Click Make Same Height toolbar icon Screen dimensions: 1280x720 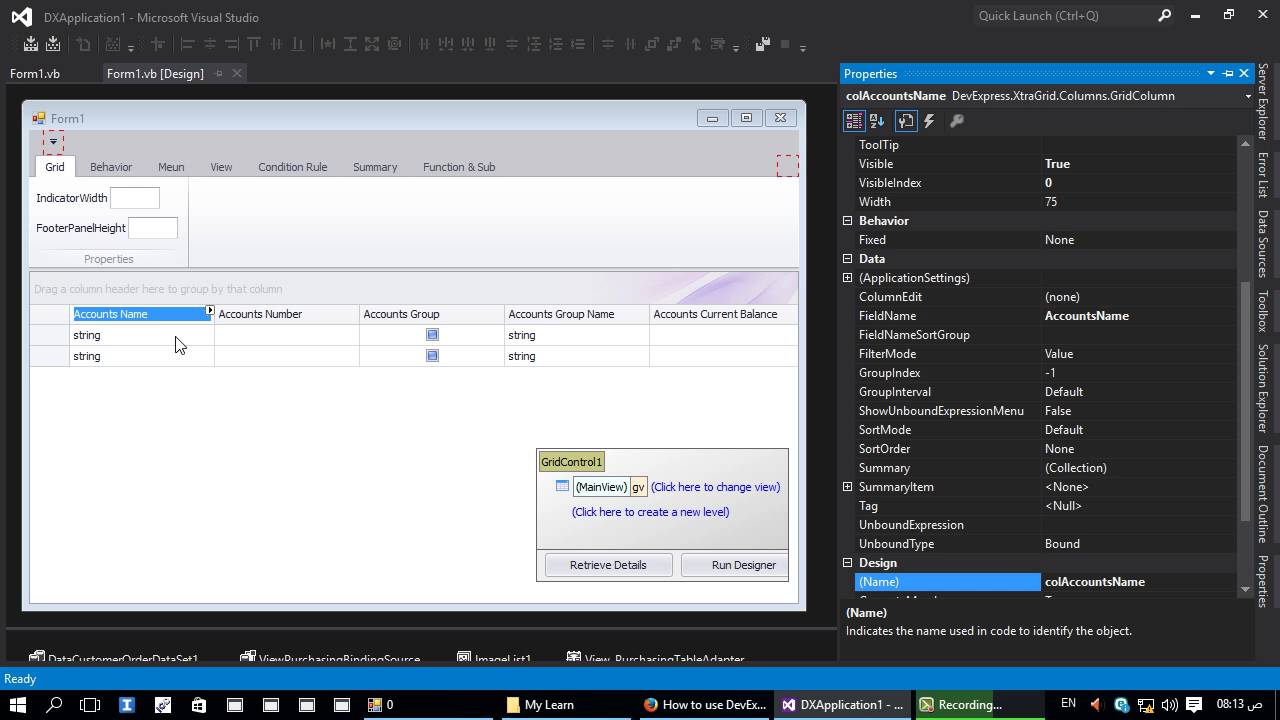(x=350, y=44)
